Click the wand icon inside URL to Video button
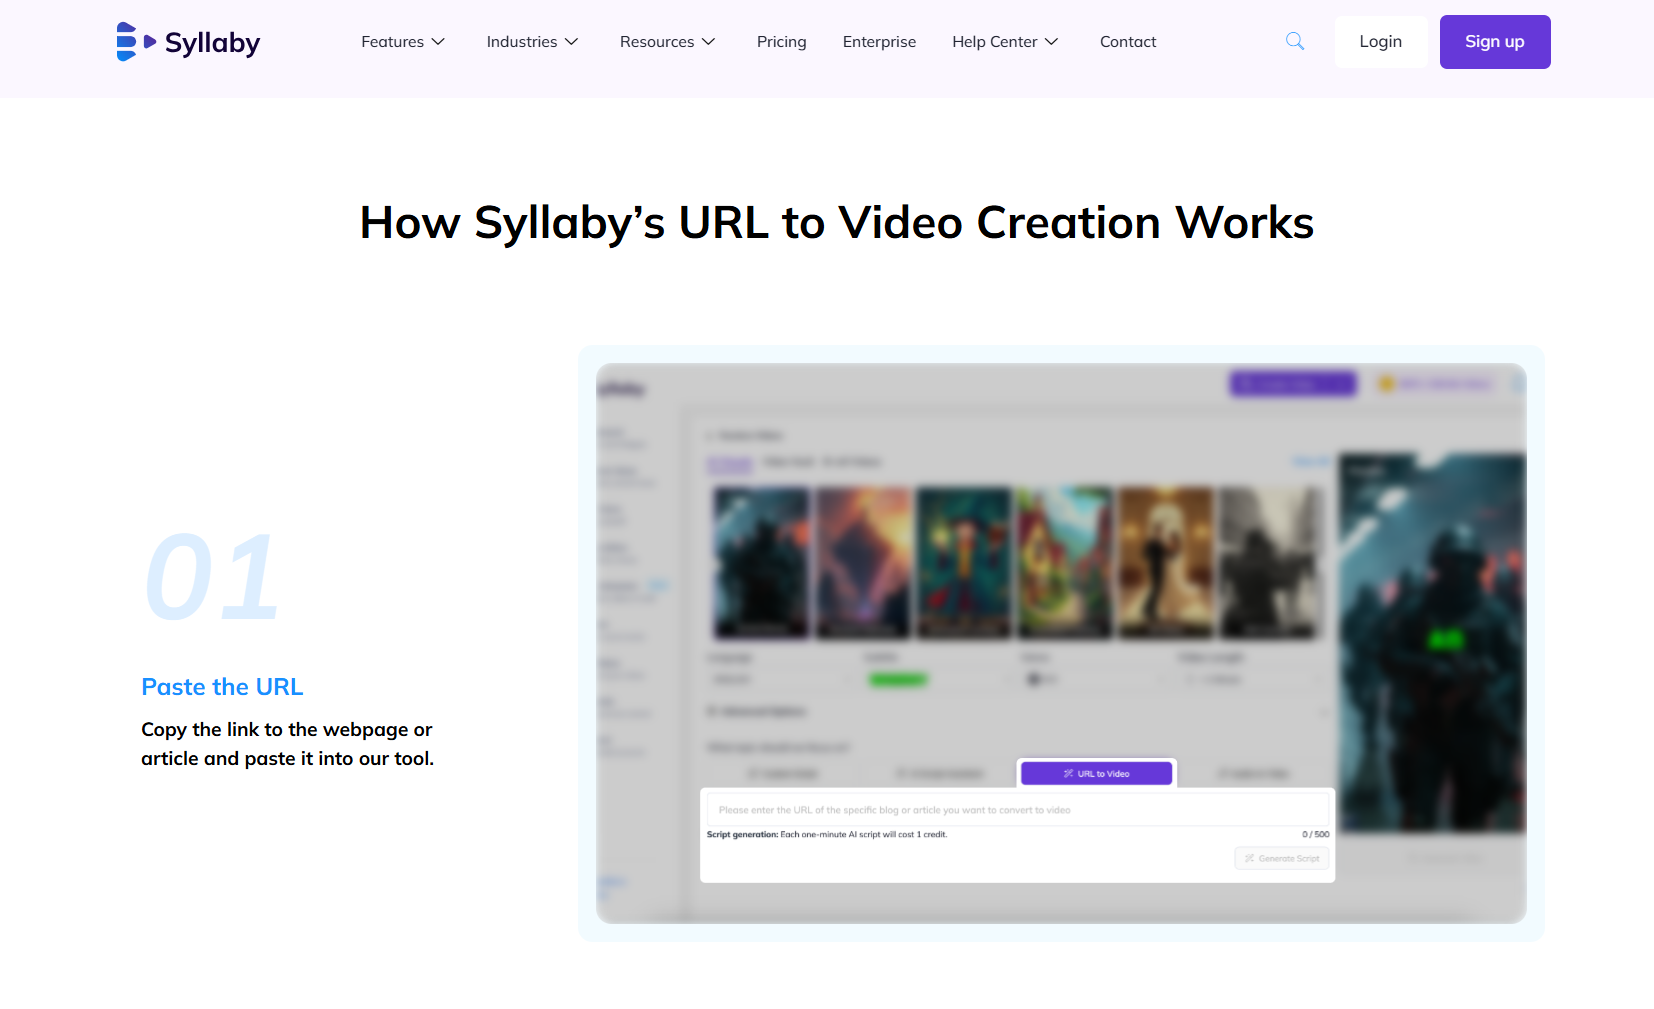Screen dimensions: 1654x1009 click(x=1068, y=773)
